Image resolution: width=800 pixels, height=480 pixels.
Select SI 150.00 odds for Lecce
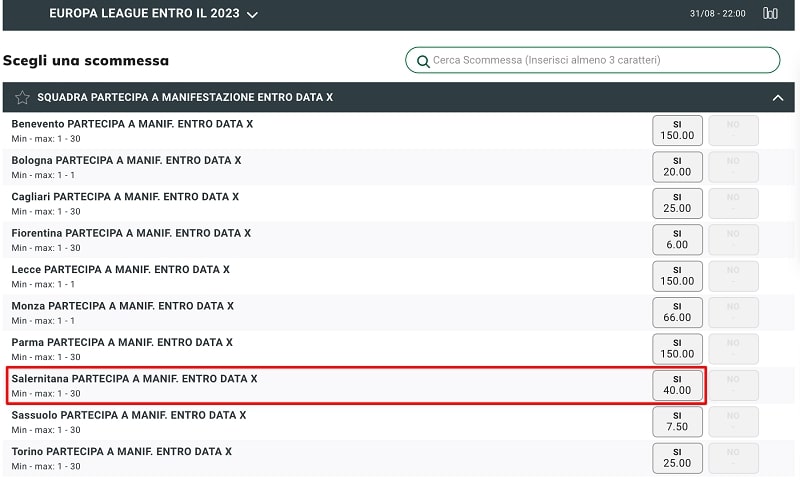(x=677, y=276)
